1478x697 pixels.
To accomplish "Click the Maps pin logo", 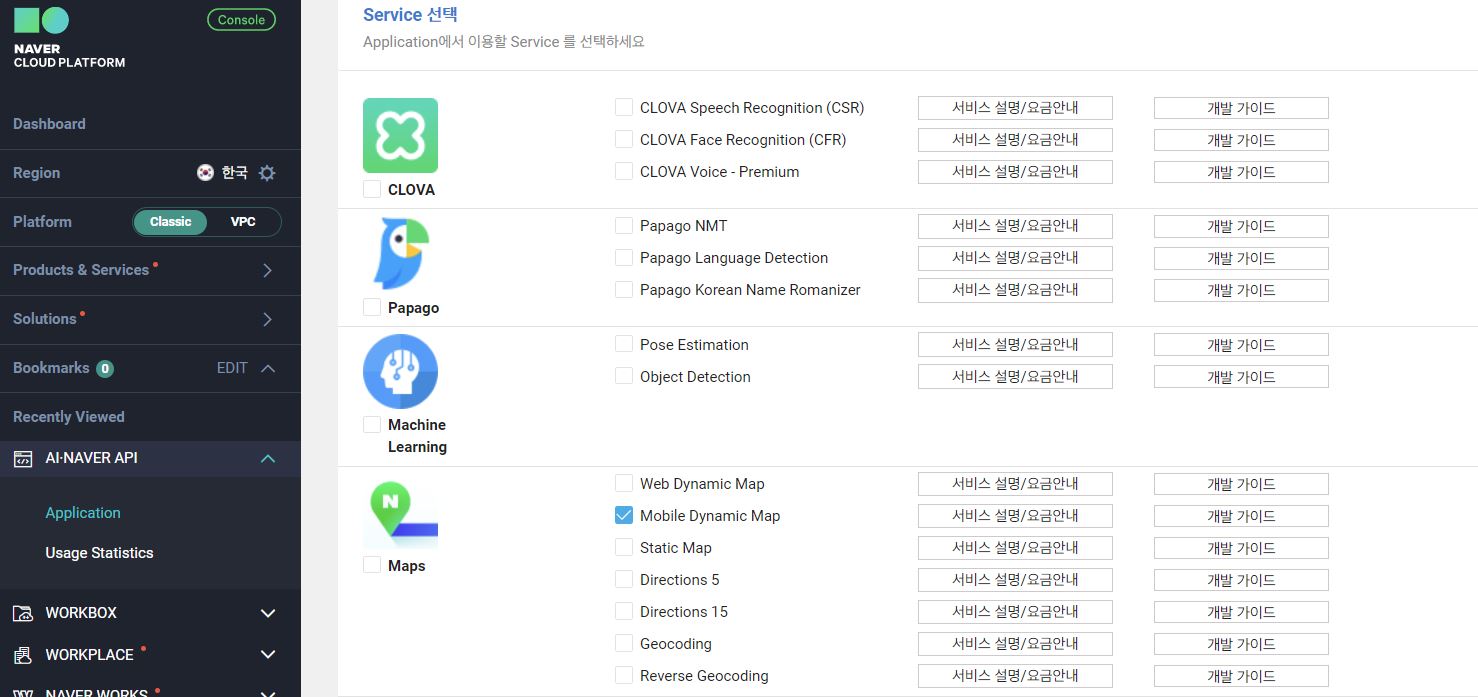I will point(400,514).
